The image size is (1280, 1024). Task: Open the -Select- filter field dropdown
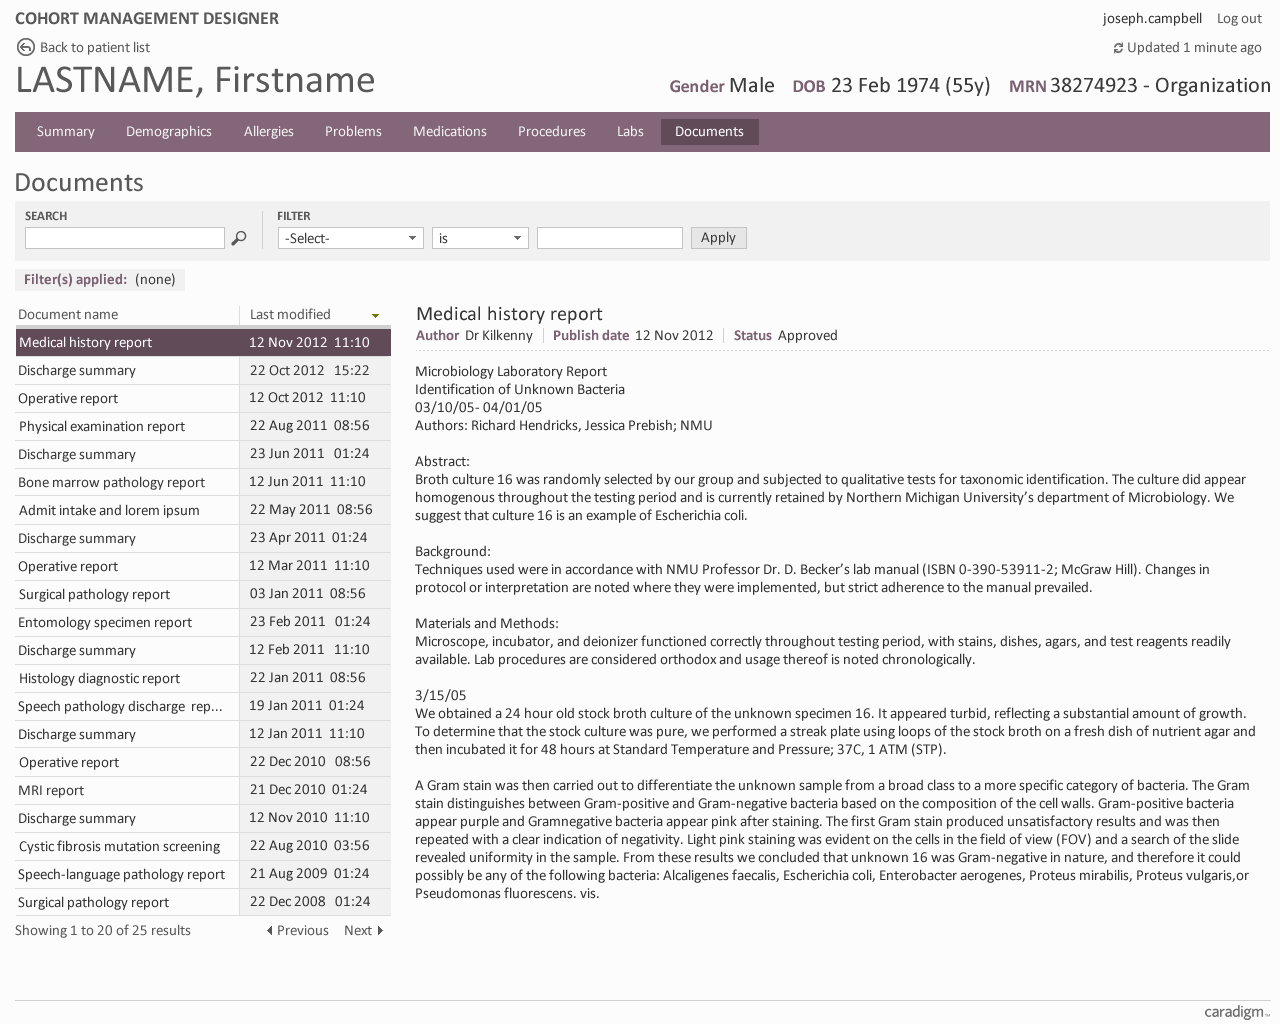[x=350, y=238]
